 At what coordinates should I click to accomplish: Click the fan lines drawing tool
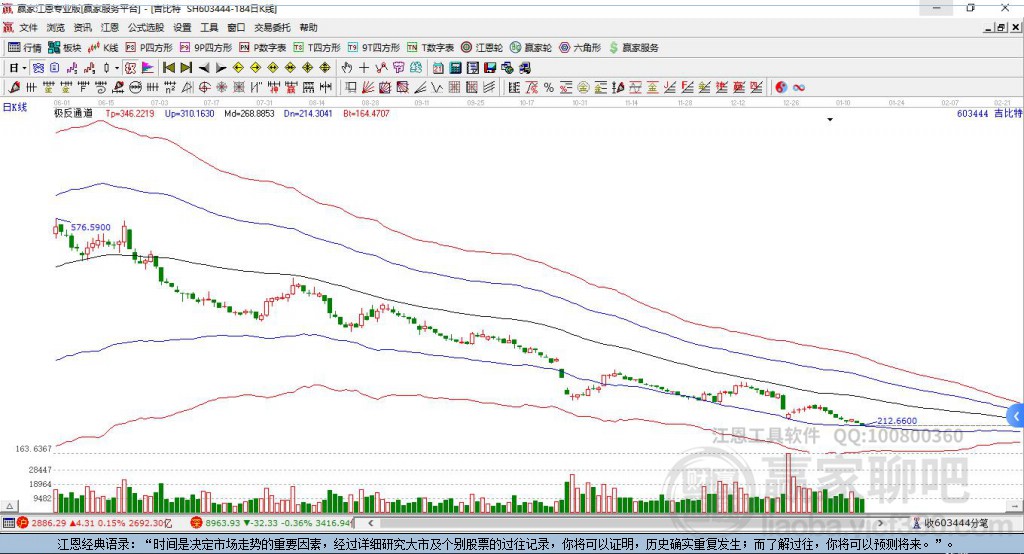[x=368, y=88]
